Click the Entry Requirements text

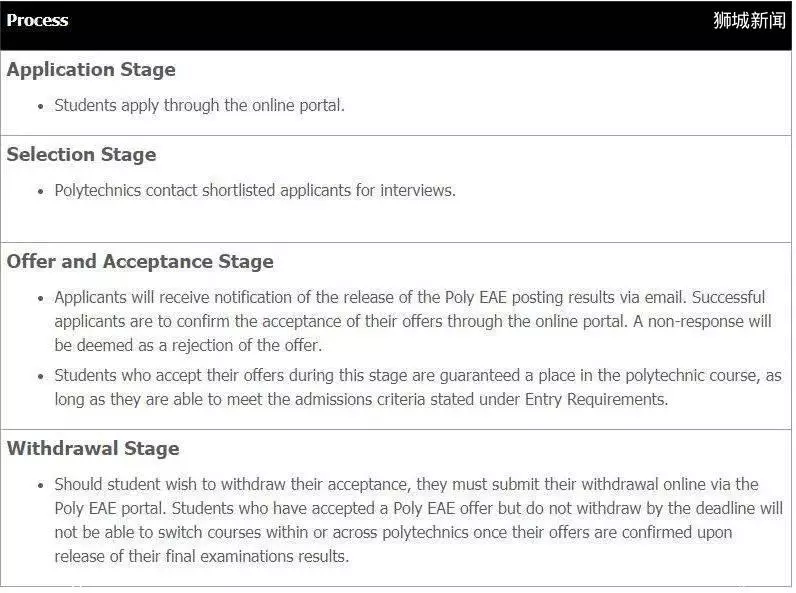click(596, 400)
